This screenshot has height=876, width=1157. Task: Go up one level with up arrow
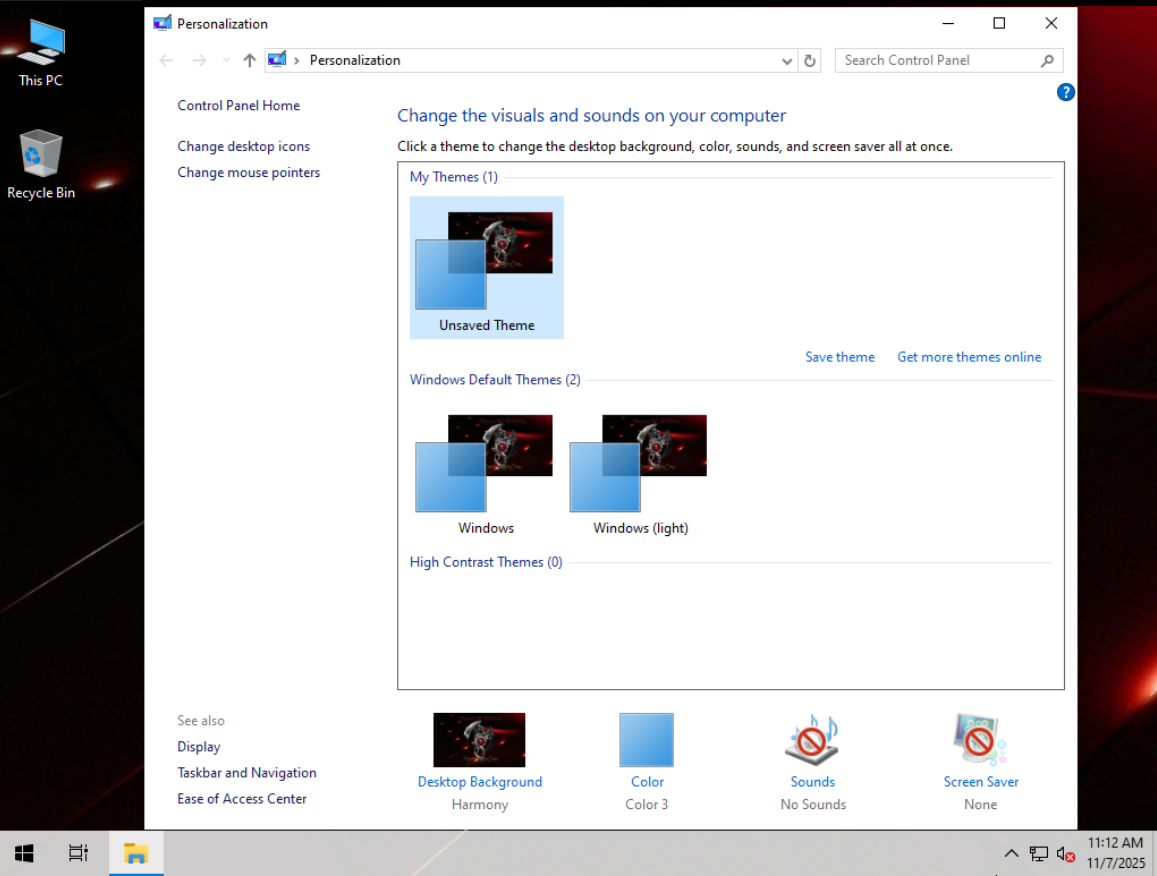(250, 61)
